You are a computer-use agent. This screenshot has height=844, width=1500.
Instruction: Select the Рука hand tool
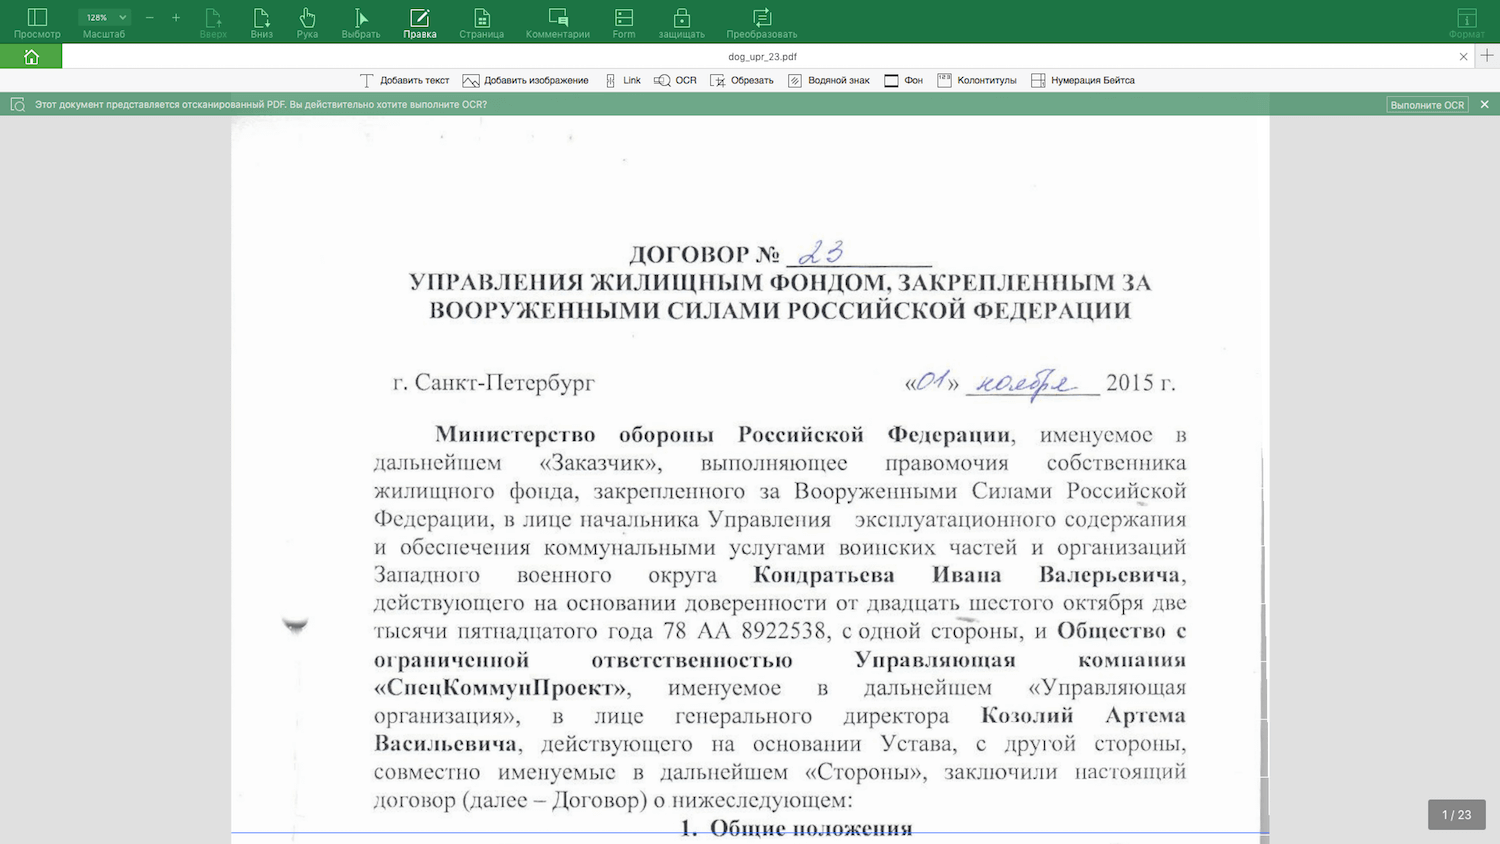click(307, 23)
